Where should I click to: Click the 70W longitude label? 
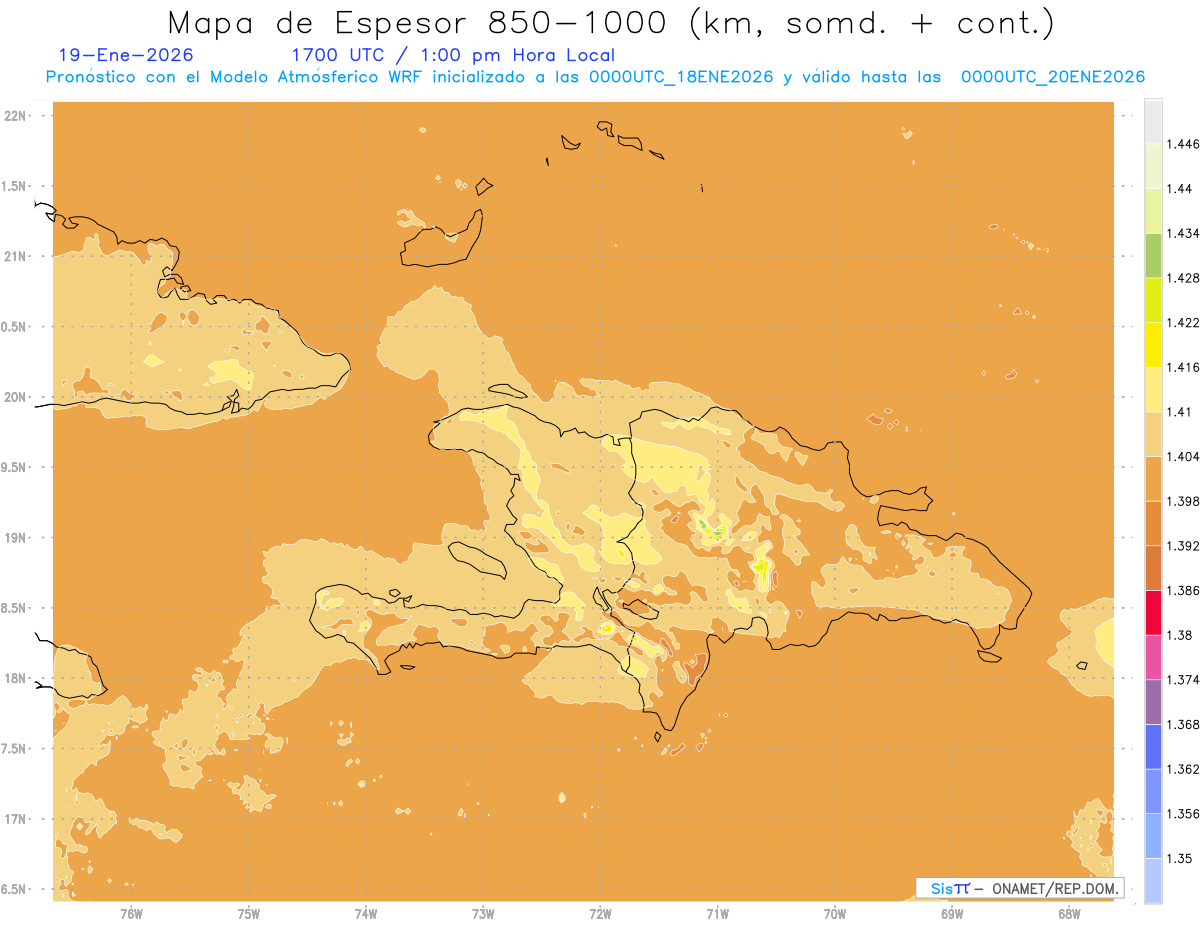(x=835, y=915)
